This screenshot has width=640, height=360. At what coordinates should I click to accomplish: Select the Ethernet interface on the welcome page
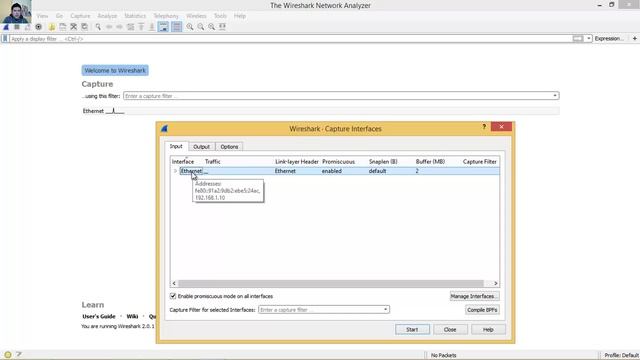pos(320,111)
